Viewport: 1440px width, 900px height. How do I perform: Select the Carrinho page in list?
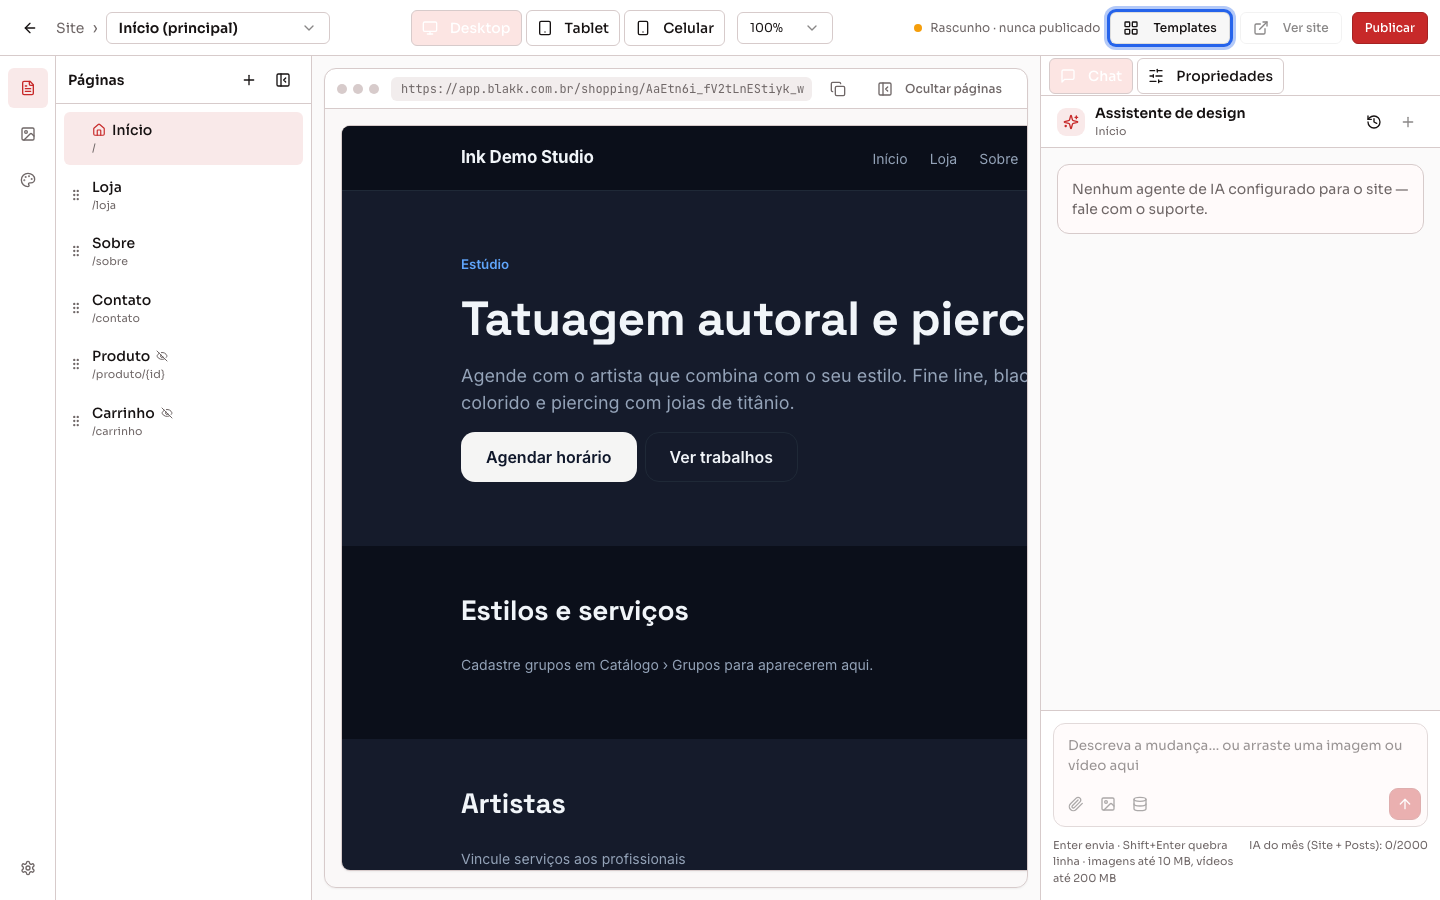point(183,421)
